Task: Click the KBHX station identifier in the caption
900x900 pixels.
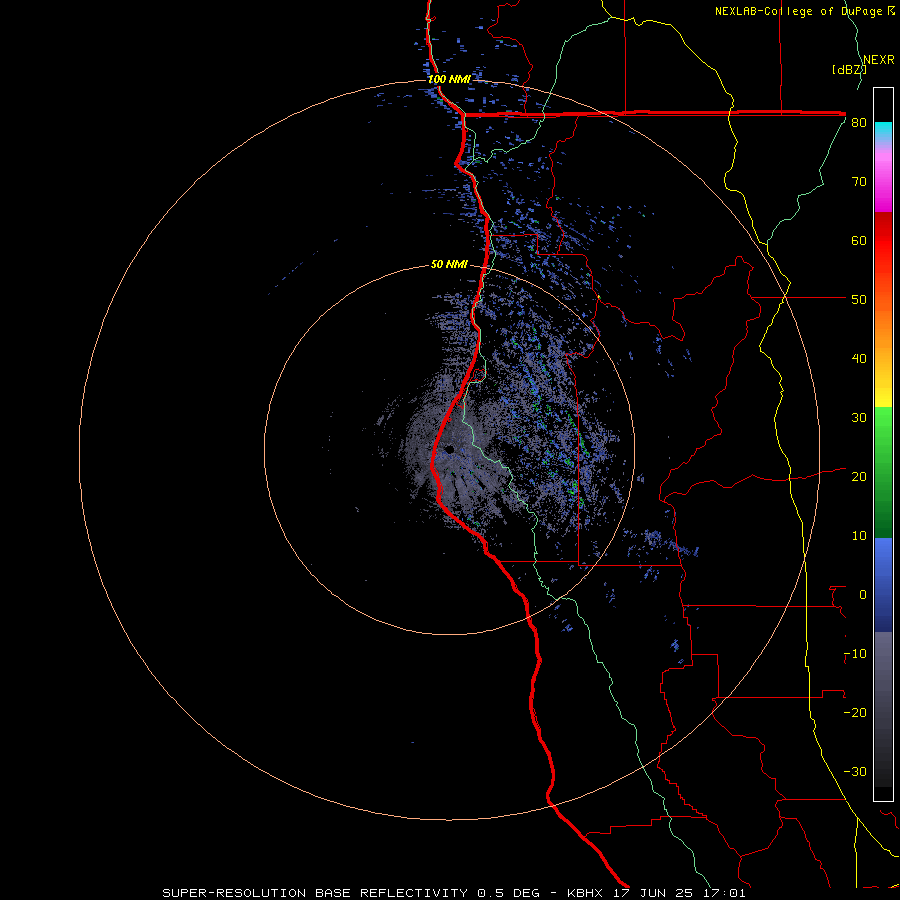Action: click(x=585, y=893)
